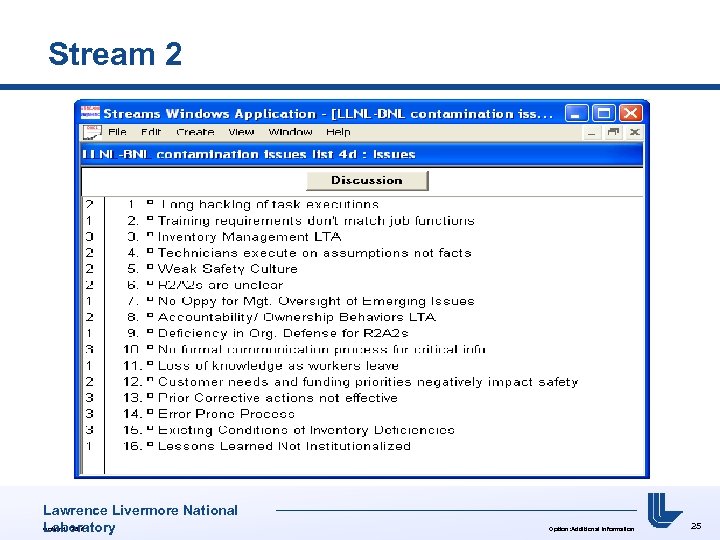720x540 pixels.
Task: Toggle box beside Inventory Management LTA
Action: click(150, 235)
